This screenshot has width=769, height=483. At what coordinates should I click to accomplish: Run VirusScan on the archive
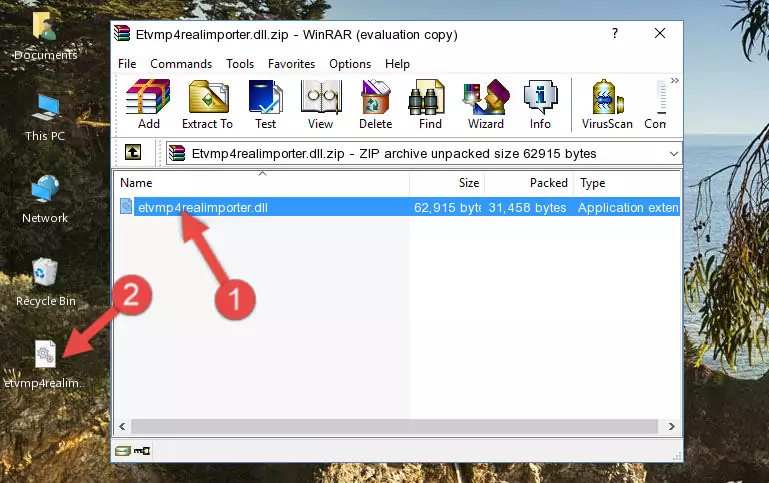607,104
